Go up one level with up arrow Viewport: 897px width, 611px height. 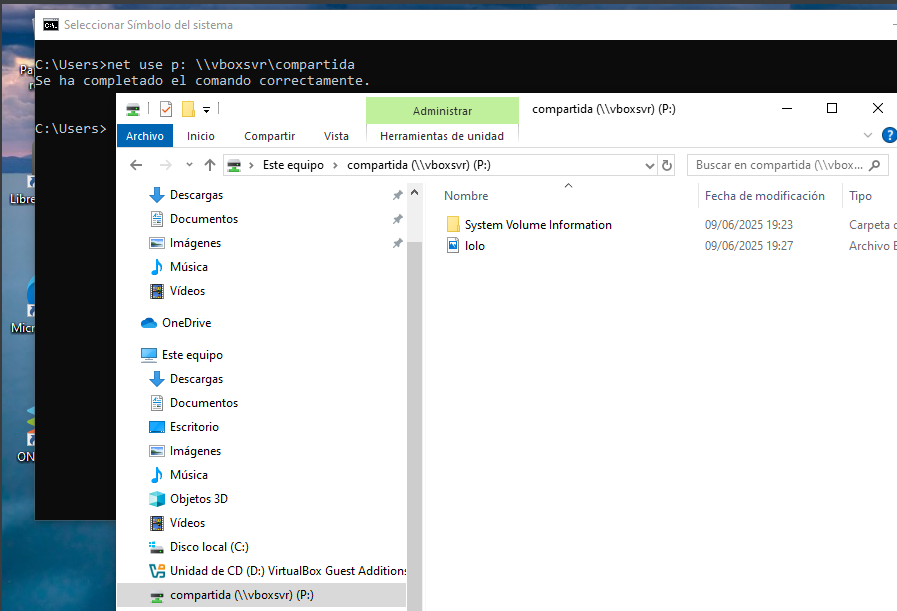pos(210,165)
